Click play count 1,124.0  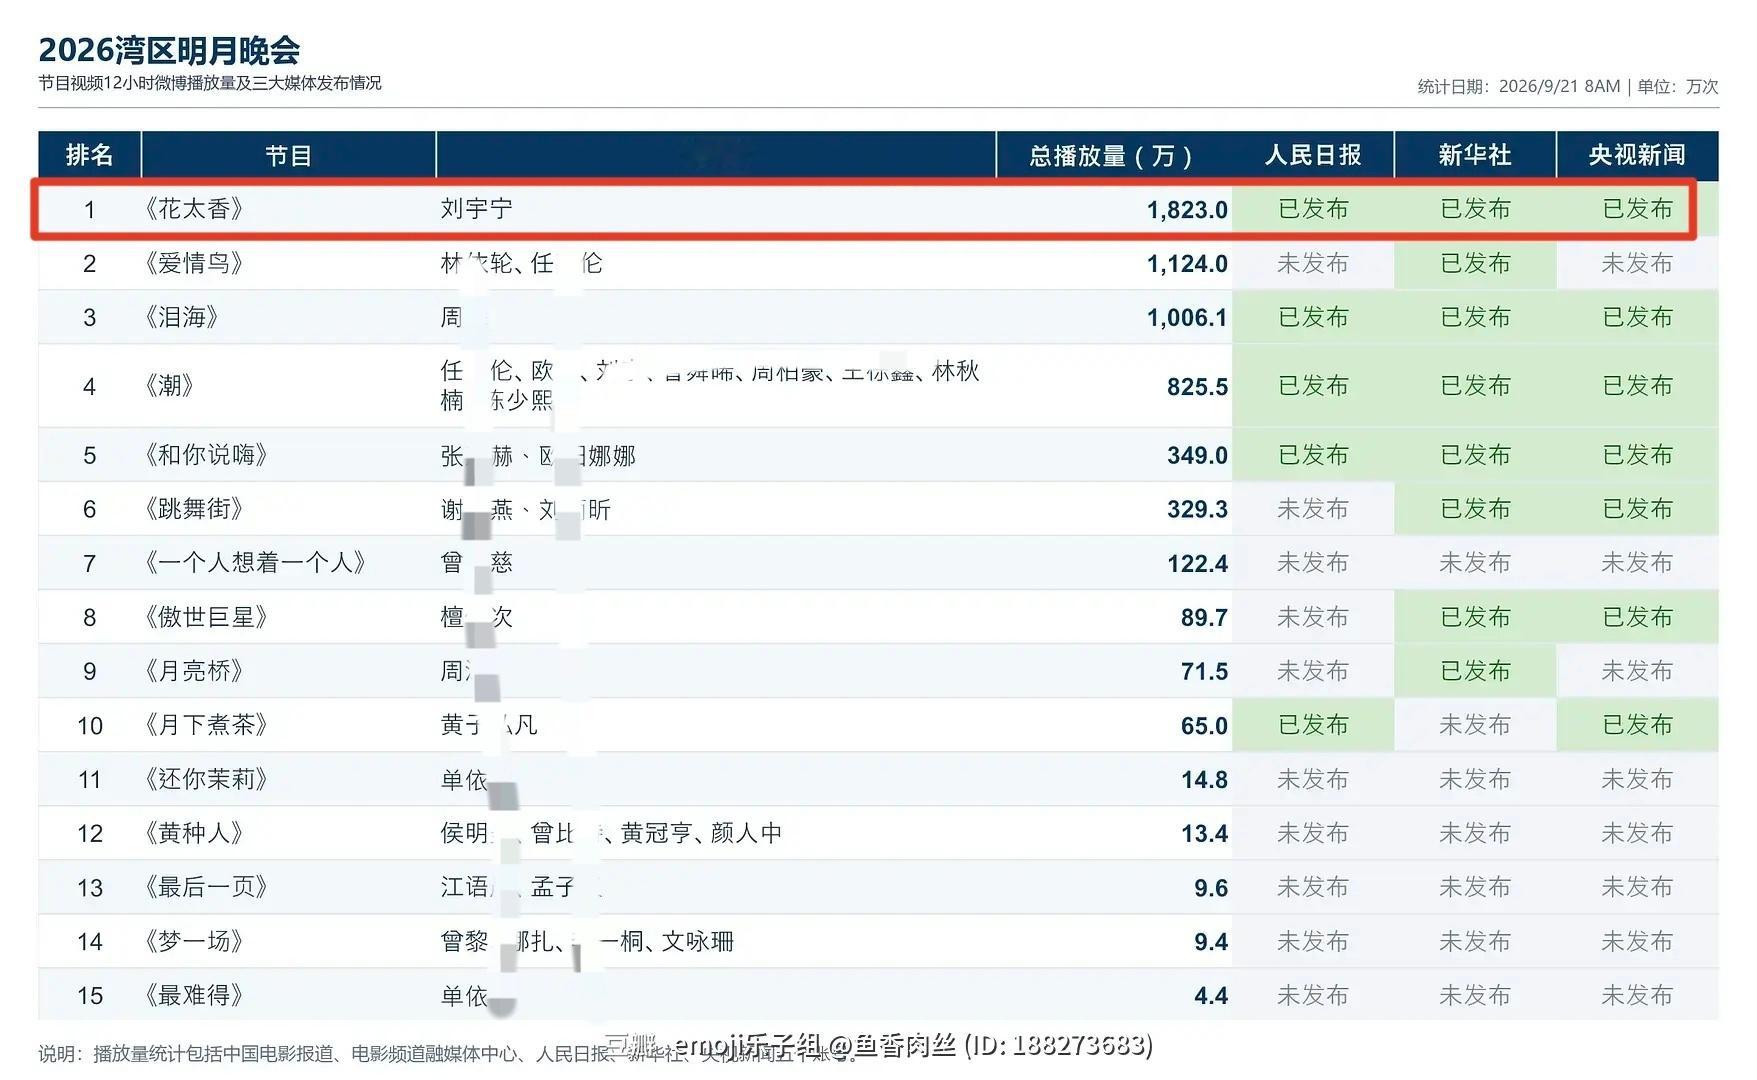tap(1187, 264)
